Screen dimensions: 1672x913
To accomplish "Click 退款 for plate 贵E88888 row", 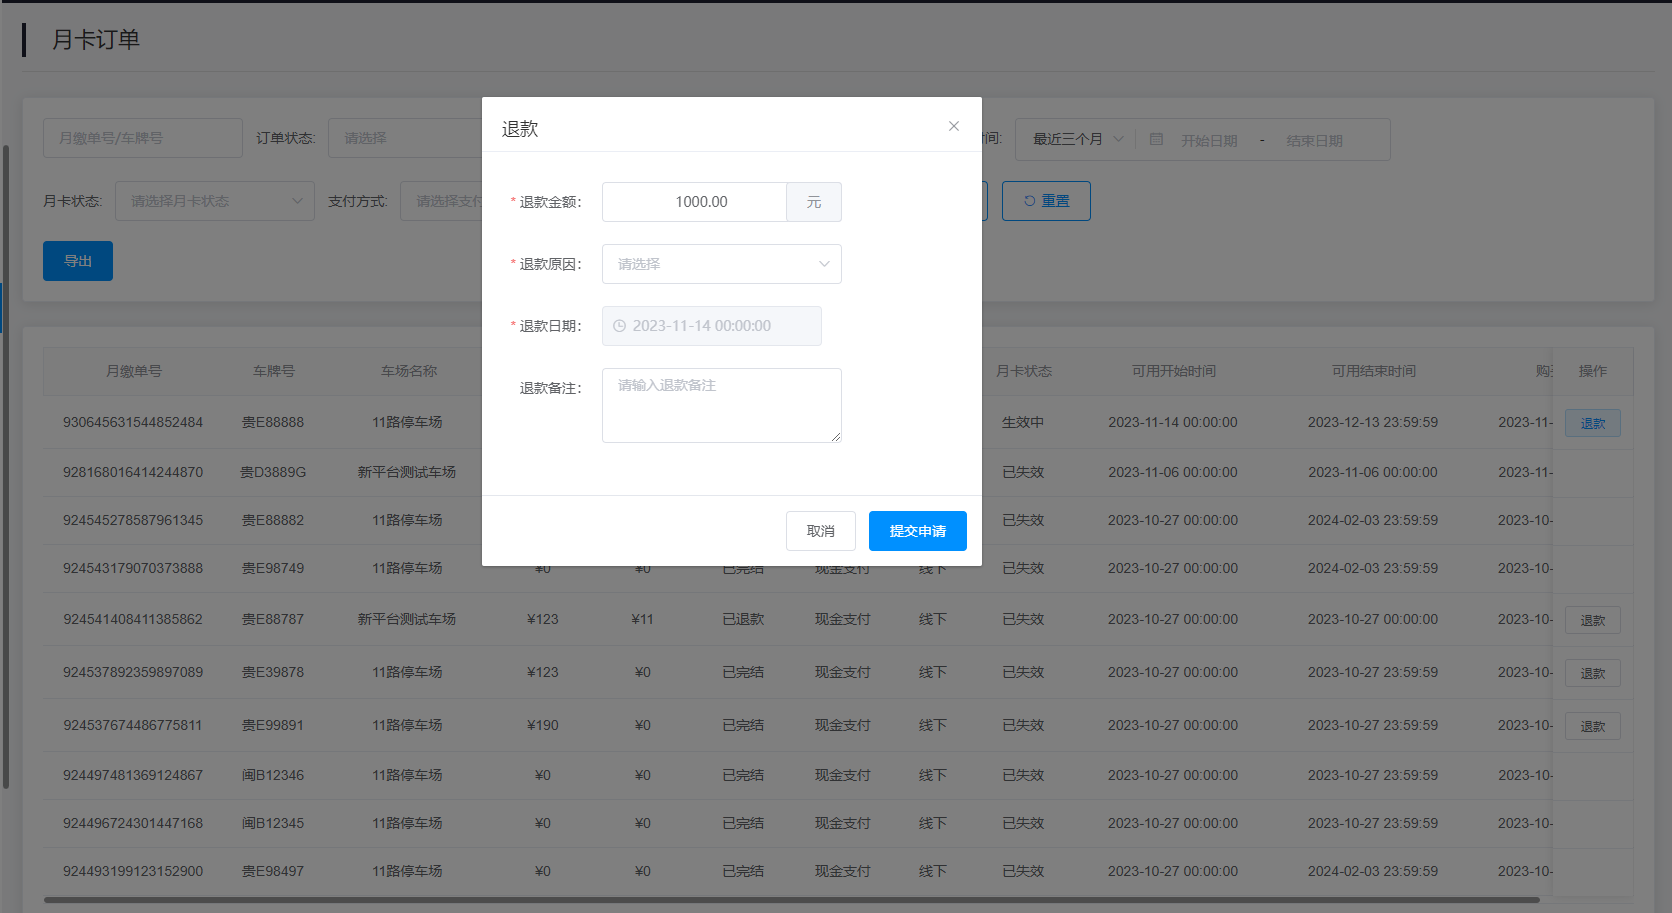I will 1592,423.
